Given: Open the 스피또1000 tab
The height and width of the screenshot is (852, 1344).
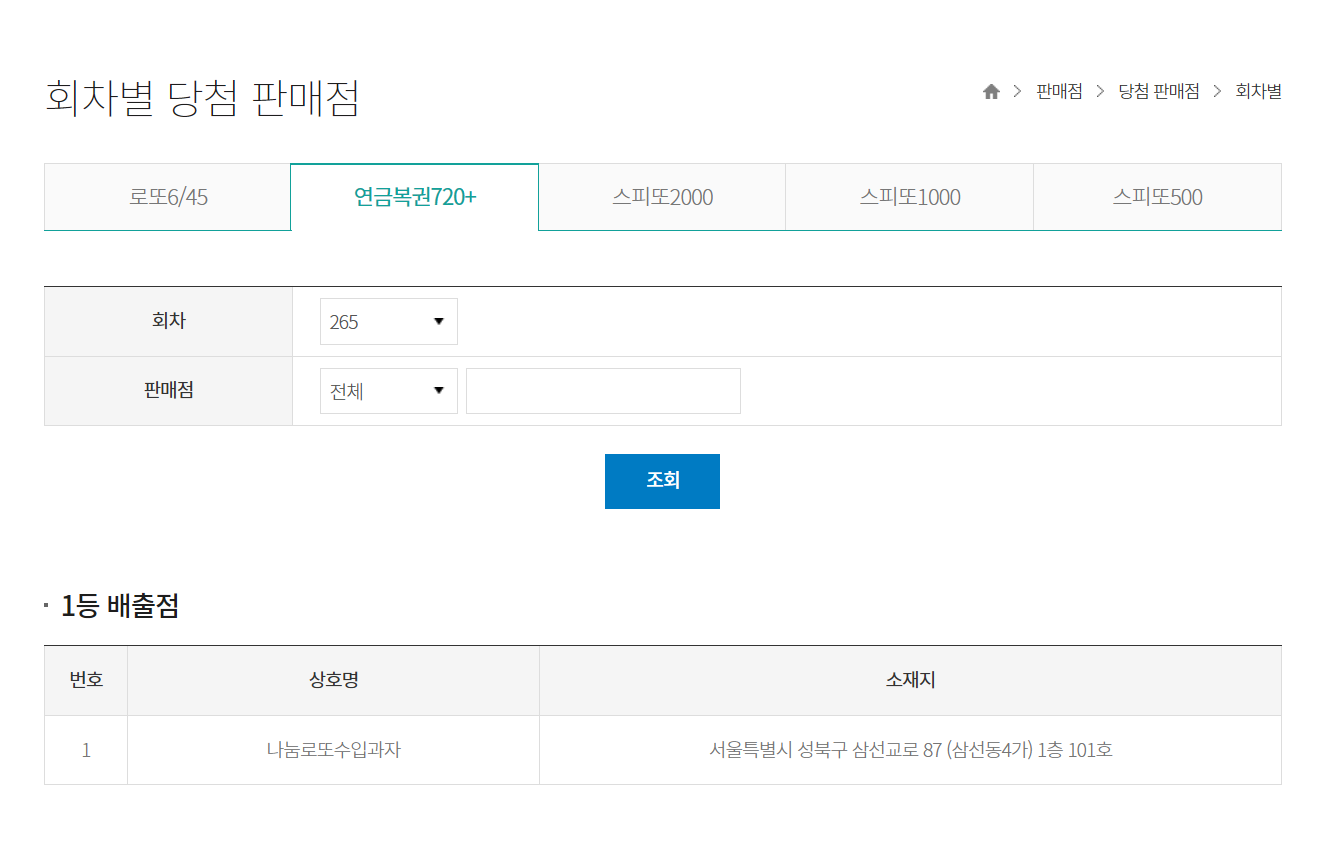Looking at the screenshot, I should [910, 197].
